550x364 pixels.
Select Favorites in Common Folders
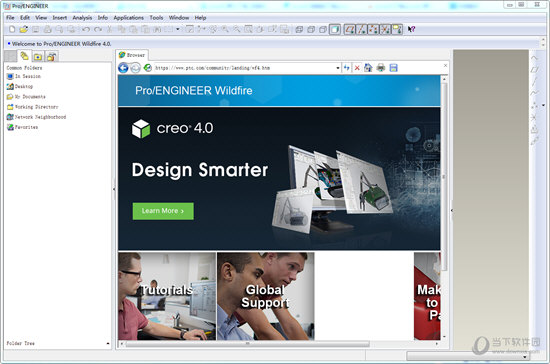(22, 127)
